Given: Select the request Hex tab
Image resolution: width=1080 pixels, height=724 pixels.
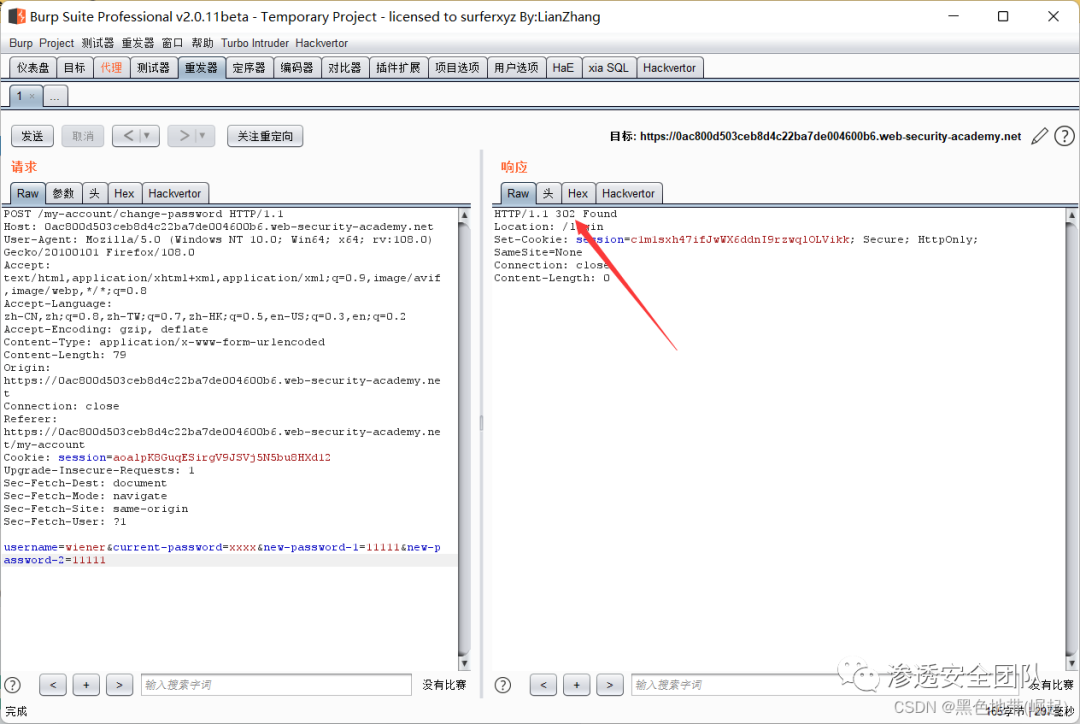Looking at the screenshot, I should [124, 194].
